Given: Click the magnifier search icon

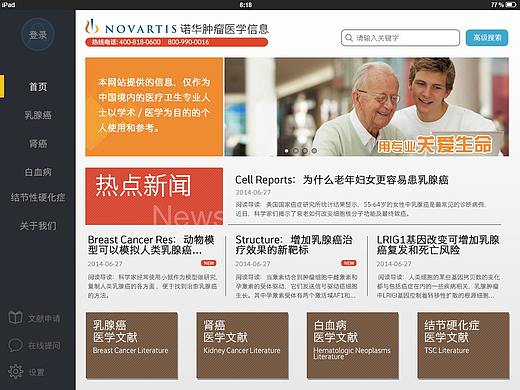Looking at the screenshot, I should coord(349,38).
